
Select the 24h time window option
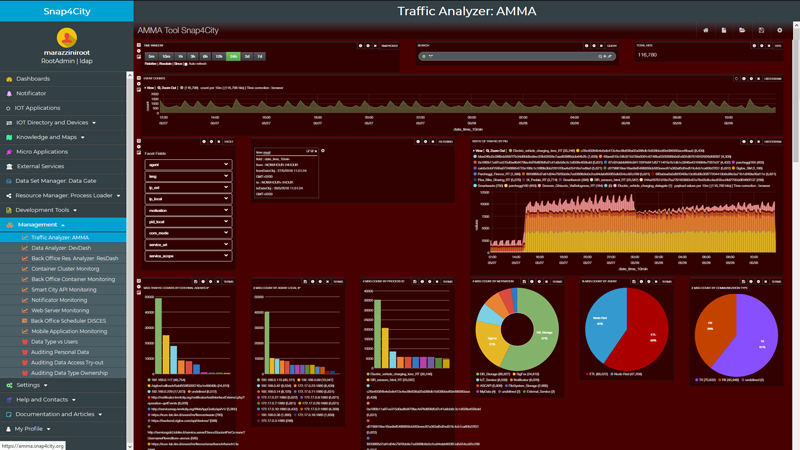pyautogui.click(x=233, y=57)
